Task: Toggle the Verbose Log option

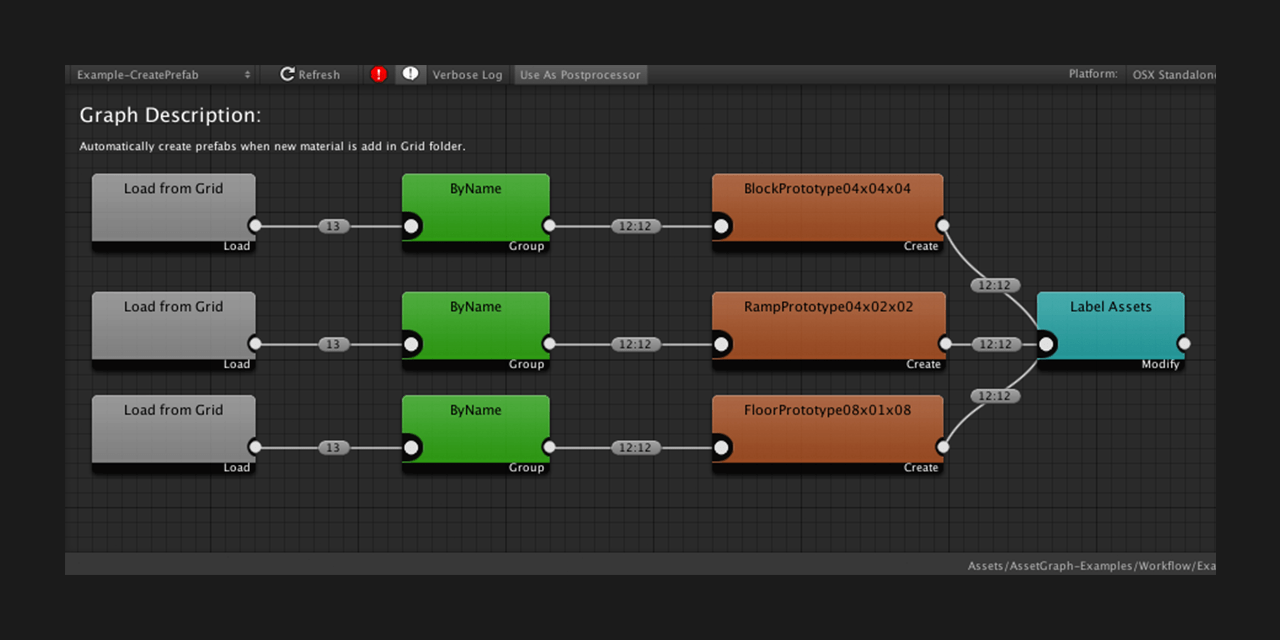Action: click(467, 74)
